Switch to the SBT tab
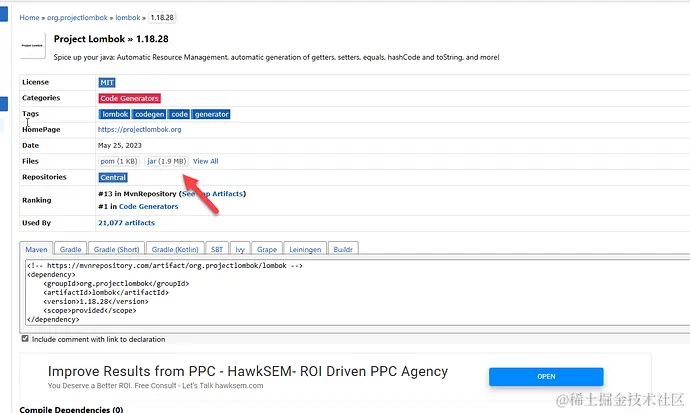Screen dimensions: 690x413 tap(217, 249)
